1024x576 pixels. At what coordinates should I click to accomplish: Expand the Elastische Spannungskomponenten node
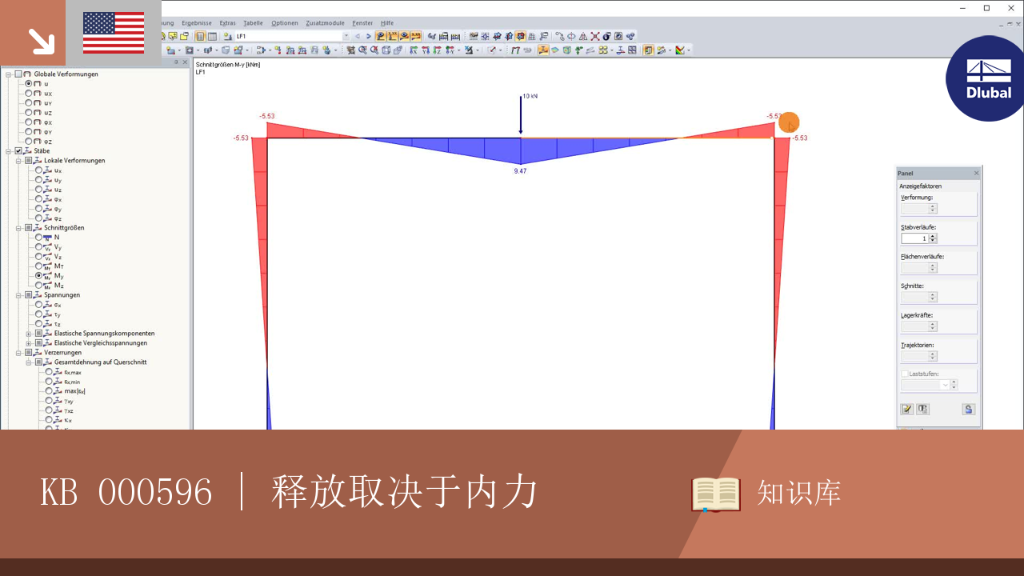[x=29, y=334]
